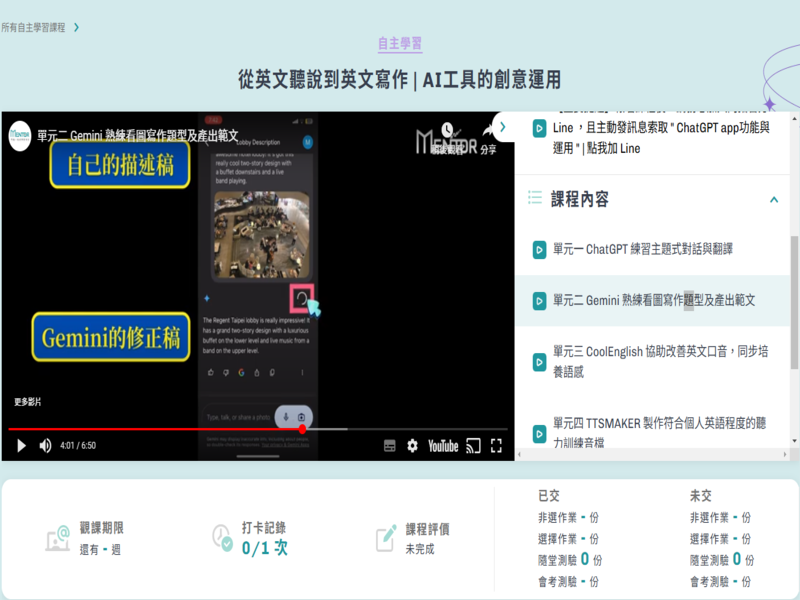Click the 課程評價 edit icon
The width and height of the screenshot is (800, 600).
[386, 538]
